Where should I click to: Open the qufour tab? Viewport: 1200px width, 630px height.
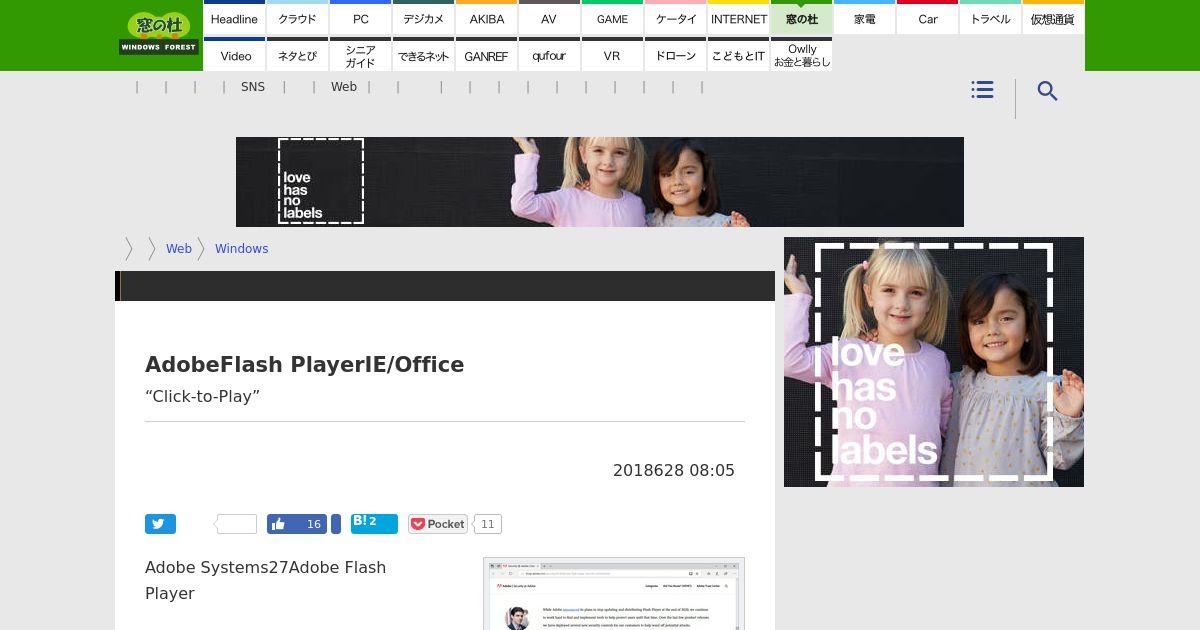[x=549, y=56]
